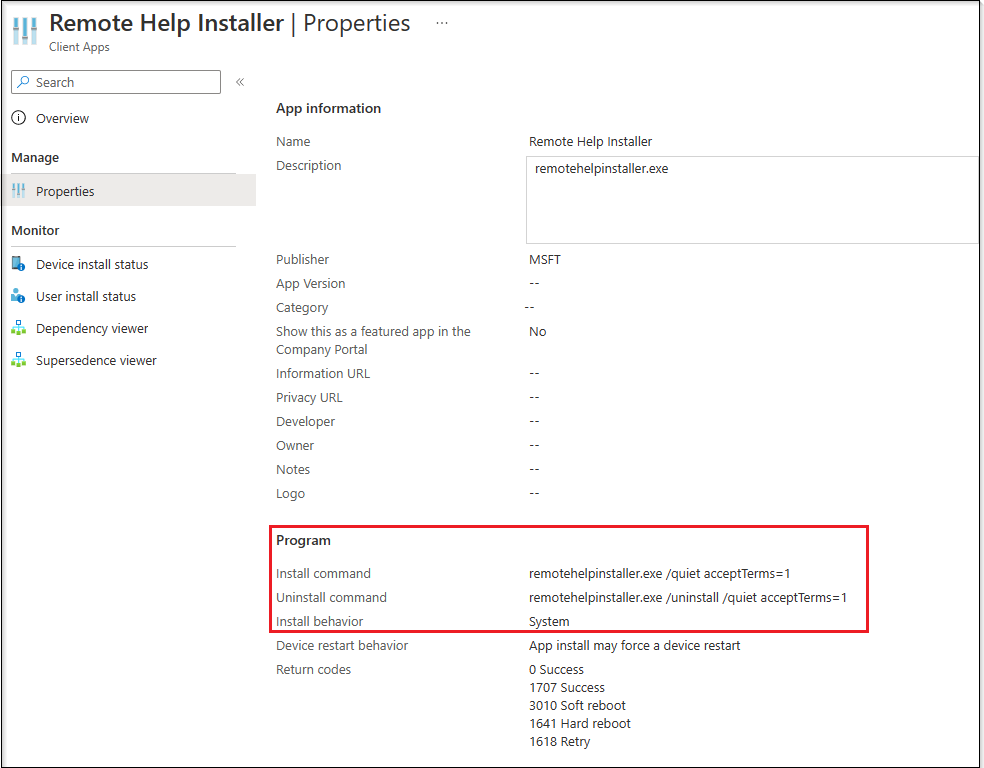984x768 pixels.
Task: Click the Program section heading
Action: (303, 541)
